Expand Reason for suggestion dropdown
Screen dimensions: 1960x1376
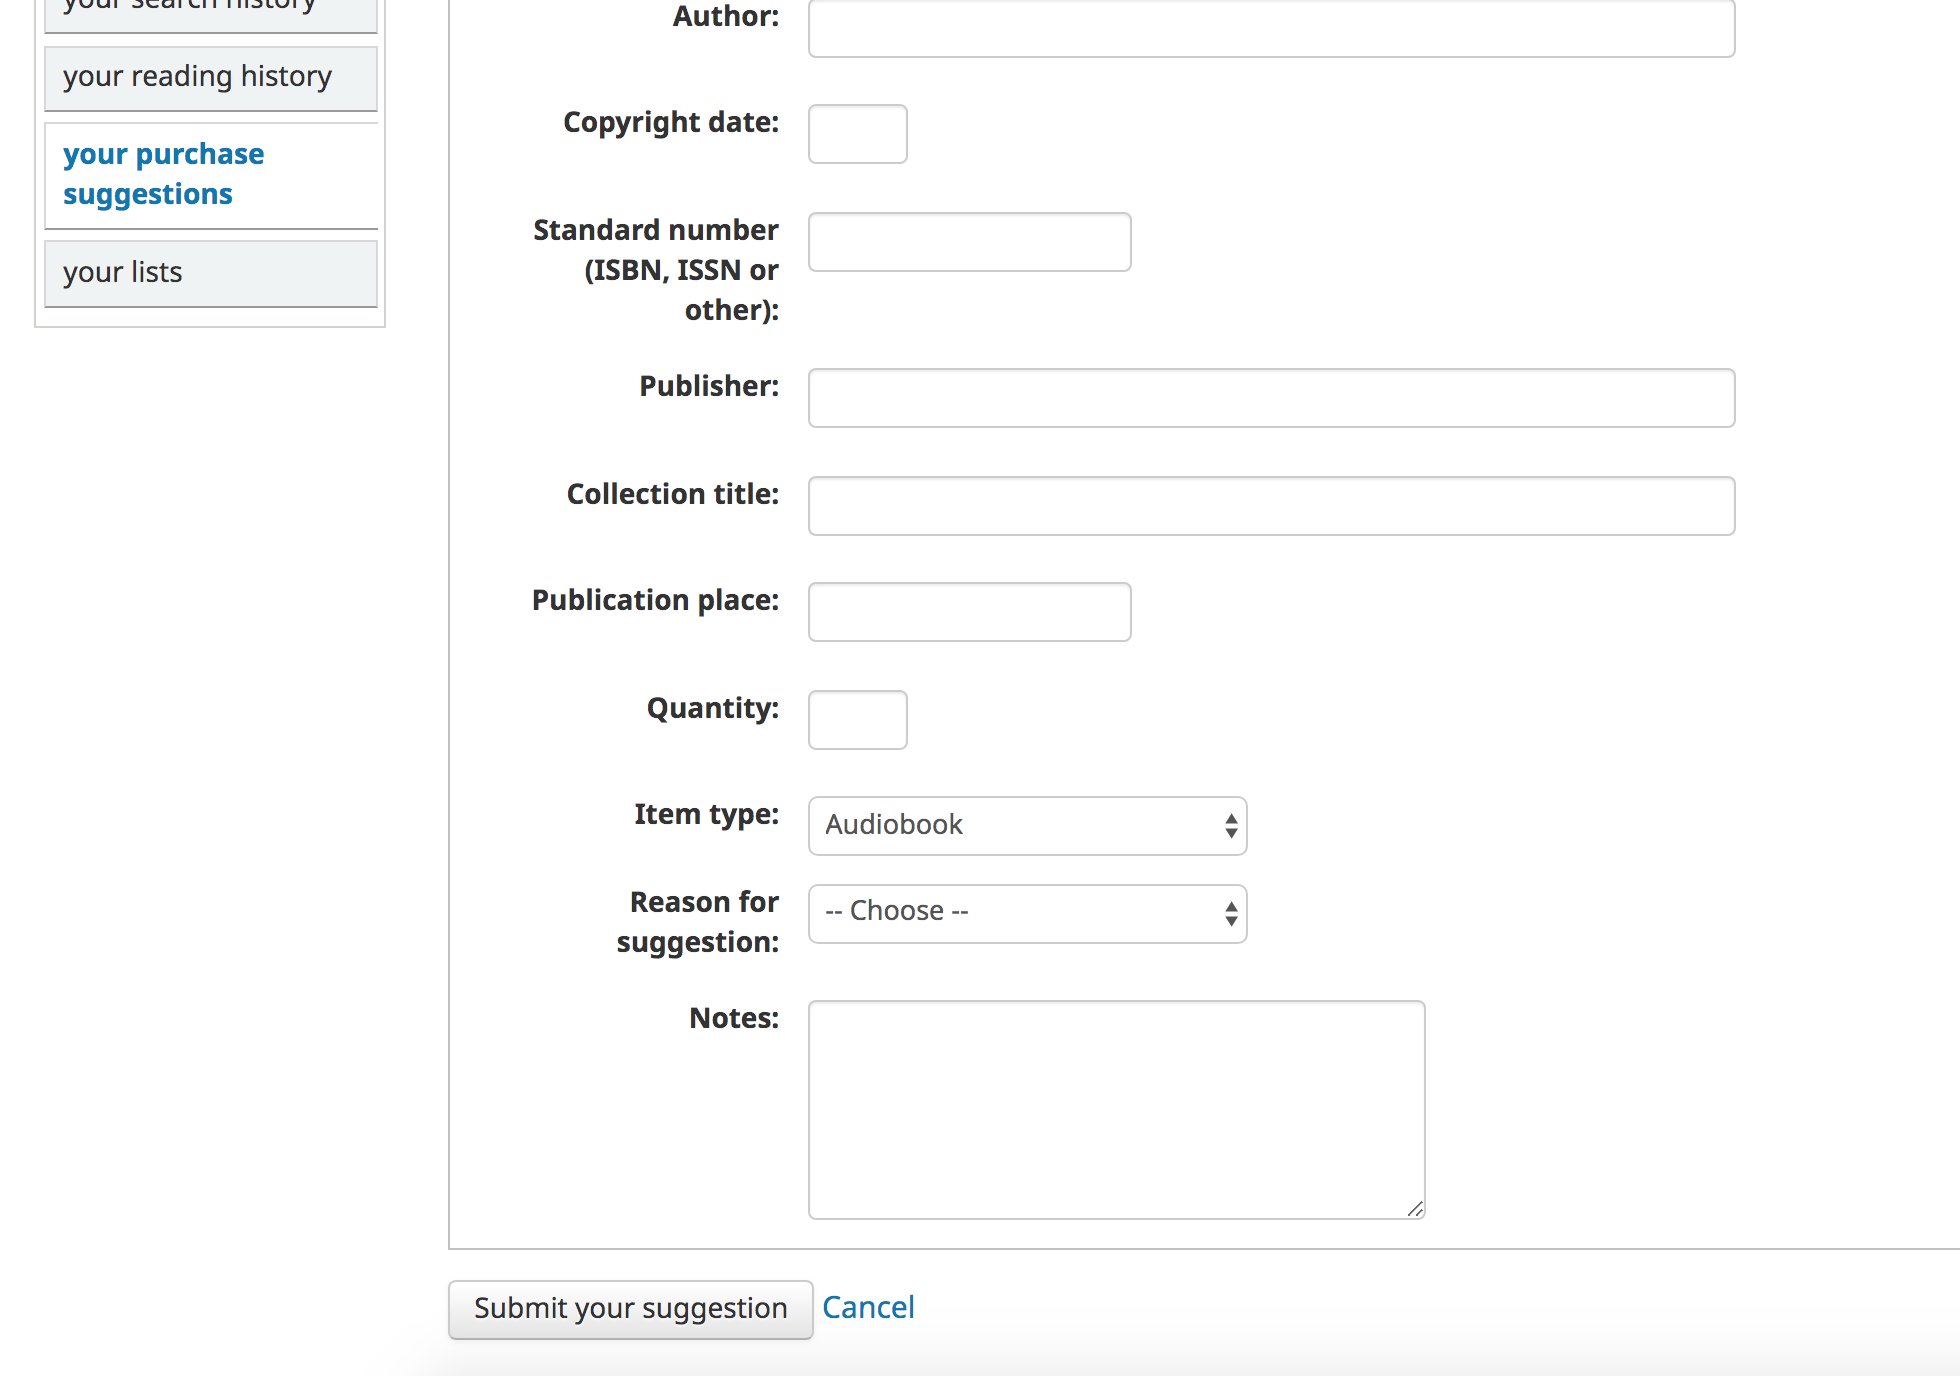click(1026, 914)
